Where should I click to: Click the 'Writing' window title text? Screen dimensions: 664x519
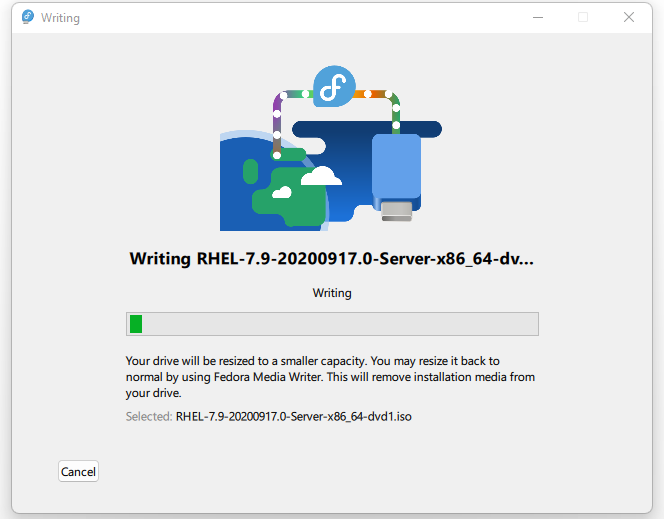60,18
